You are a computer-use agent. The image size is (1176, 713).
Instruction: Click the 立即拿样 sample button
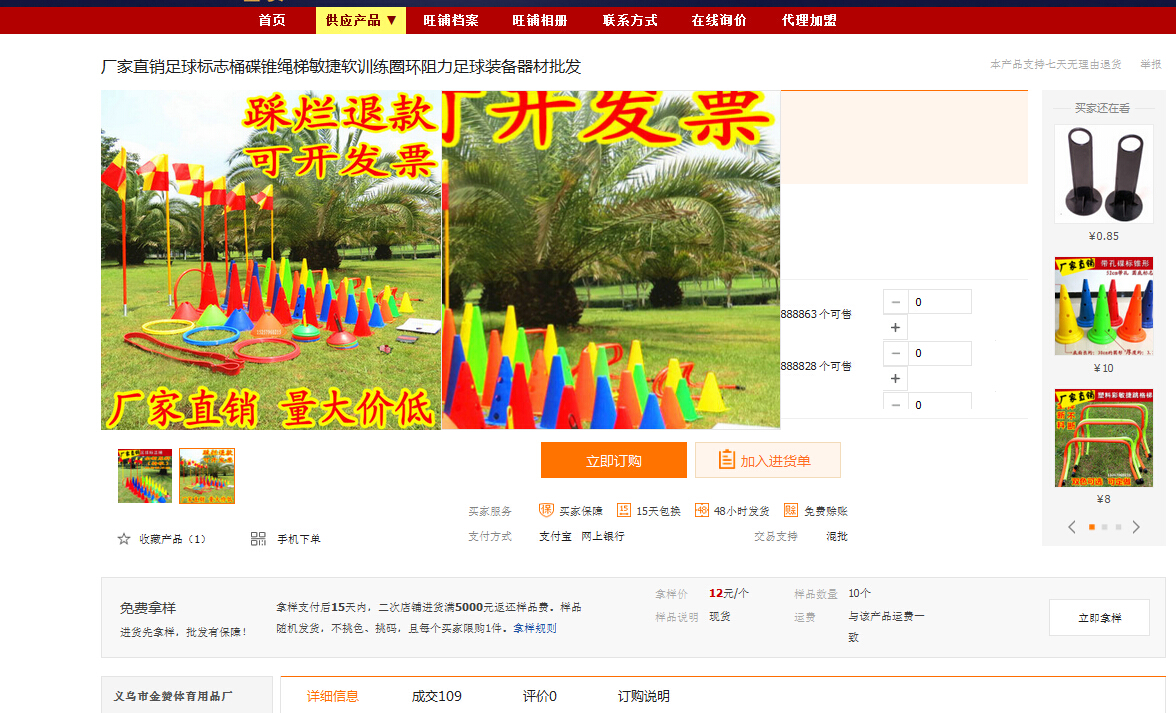[1099, 618]
